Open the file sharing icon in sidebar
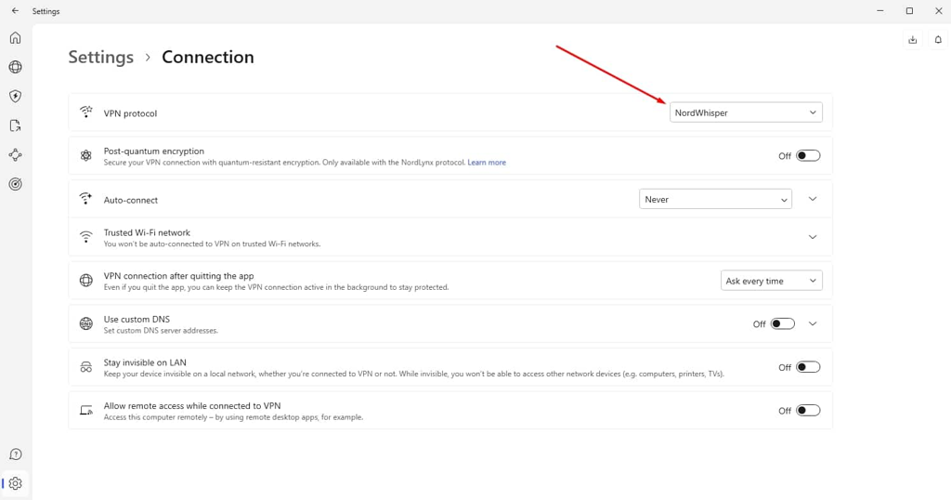951x500 pixels. tap(15, 126)
